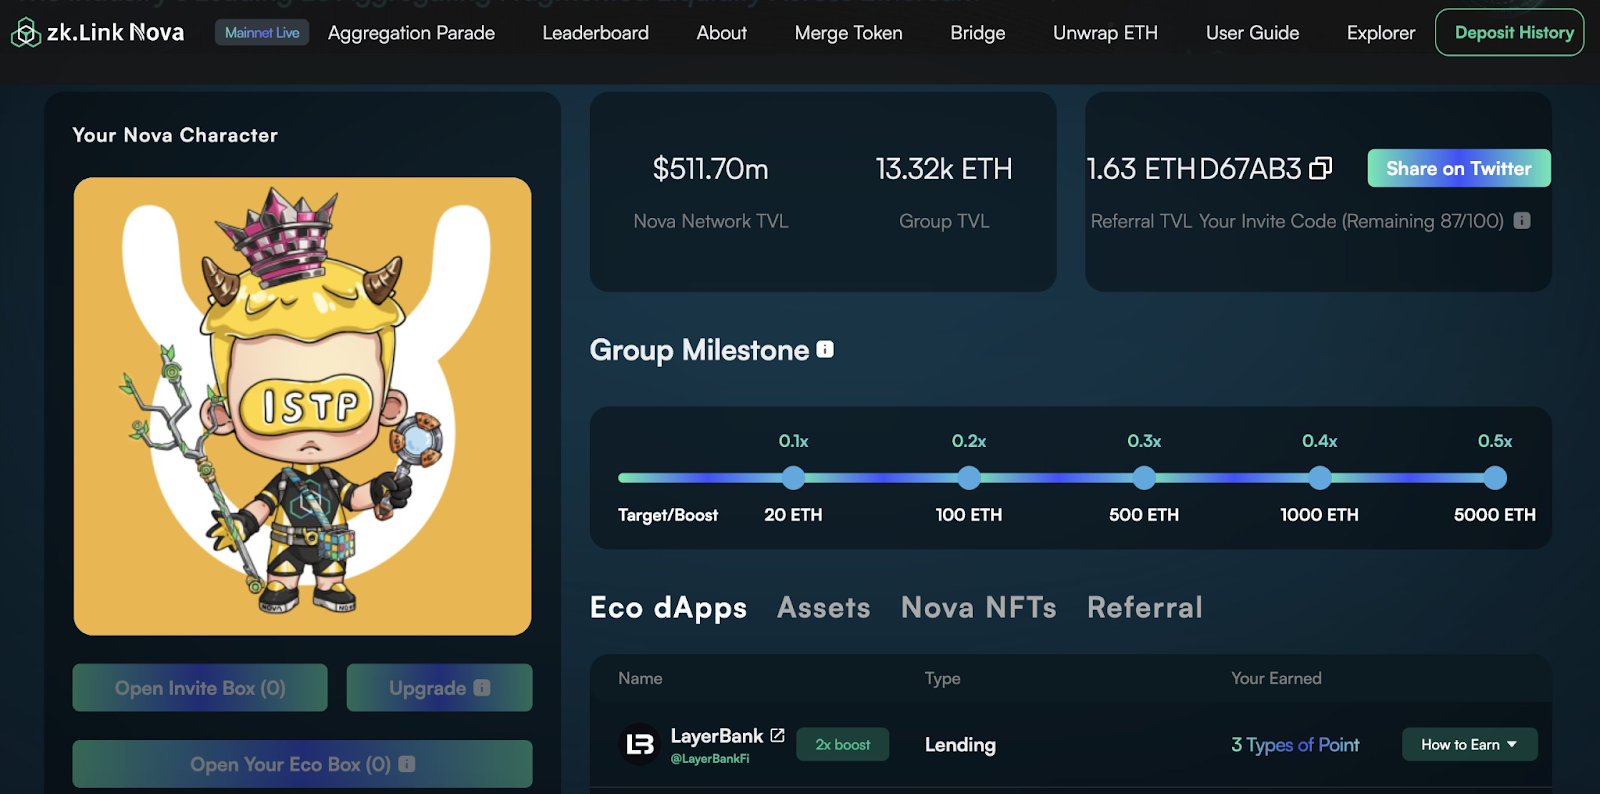Image resolution: width=1600 pixels, height=794 pixels.
Task: Click Open Your Eco Box (0) button
Action: click(x=302, y=764)
